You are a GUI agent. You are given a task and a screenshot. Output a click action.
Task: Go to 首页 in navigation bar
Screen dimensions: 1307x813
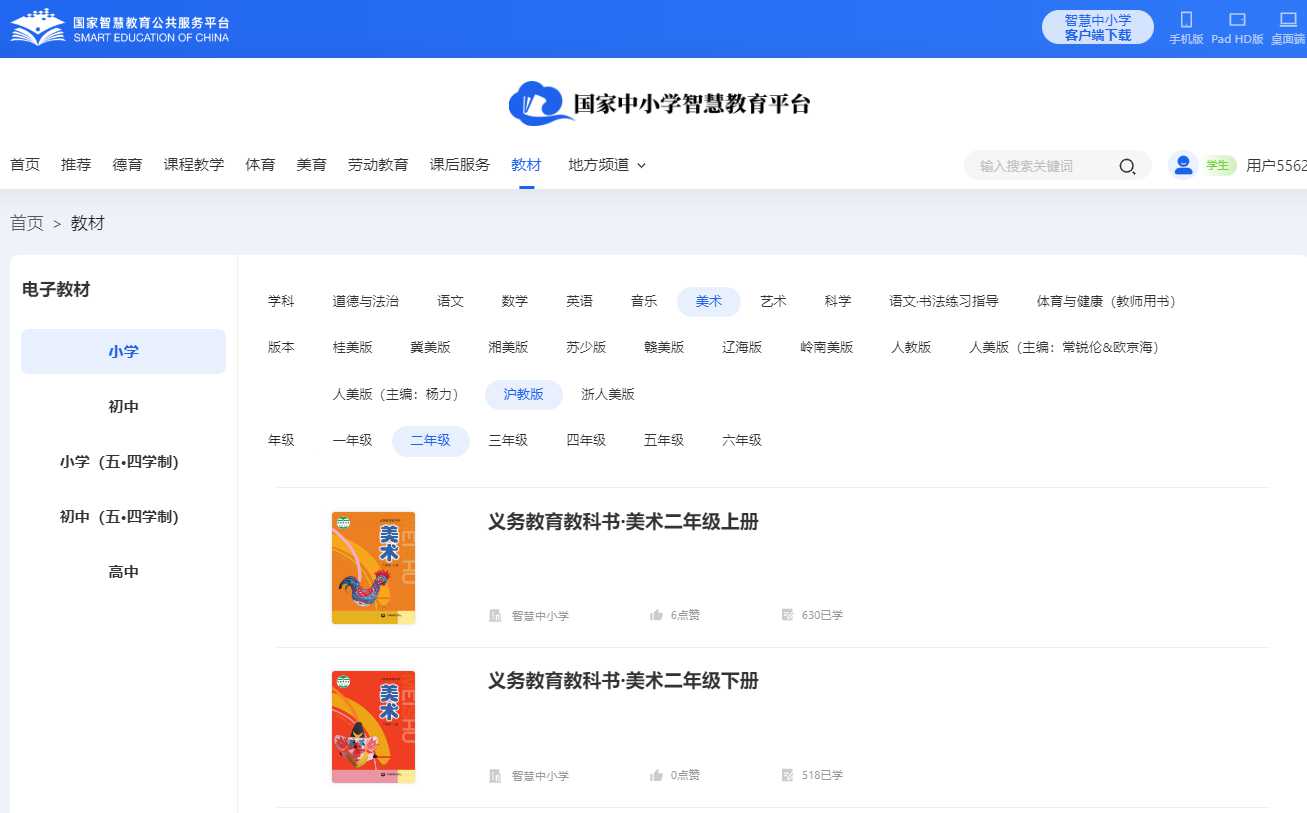click(x=25, y=165)
